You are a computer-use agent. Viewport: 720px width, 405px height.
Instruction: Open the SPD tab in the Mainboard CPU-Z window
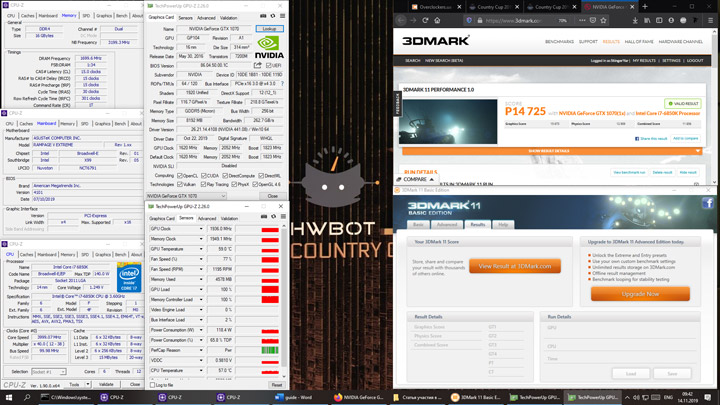pos(84,124)
